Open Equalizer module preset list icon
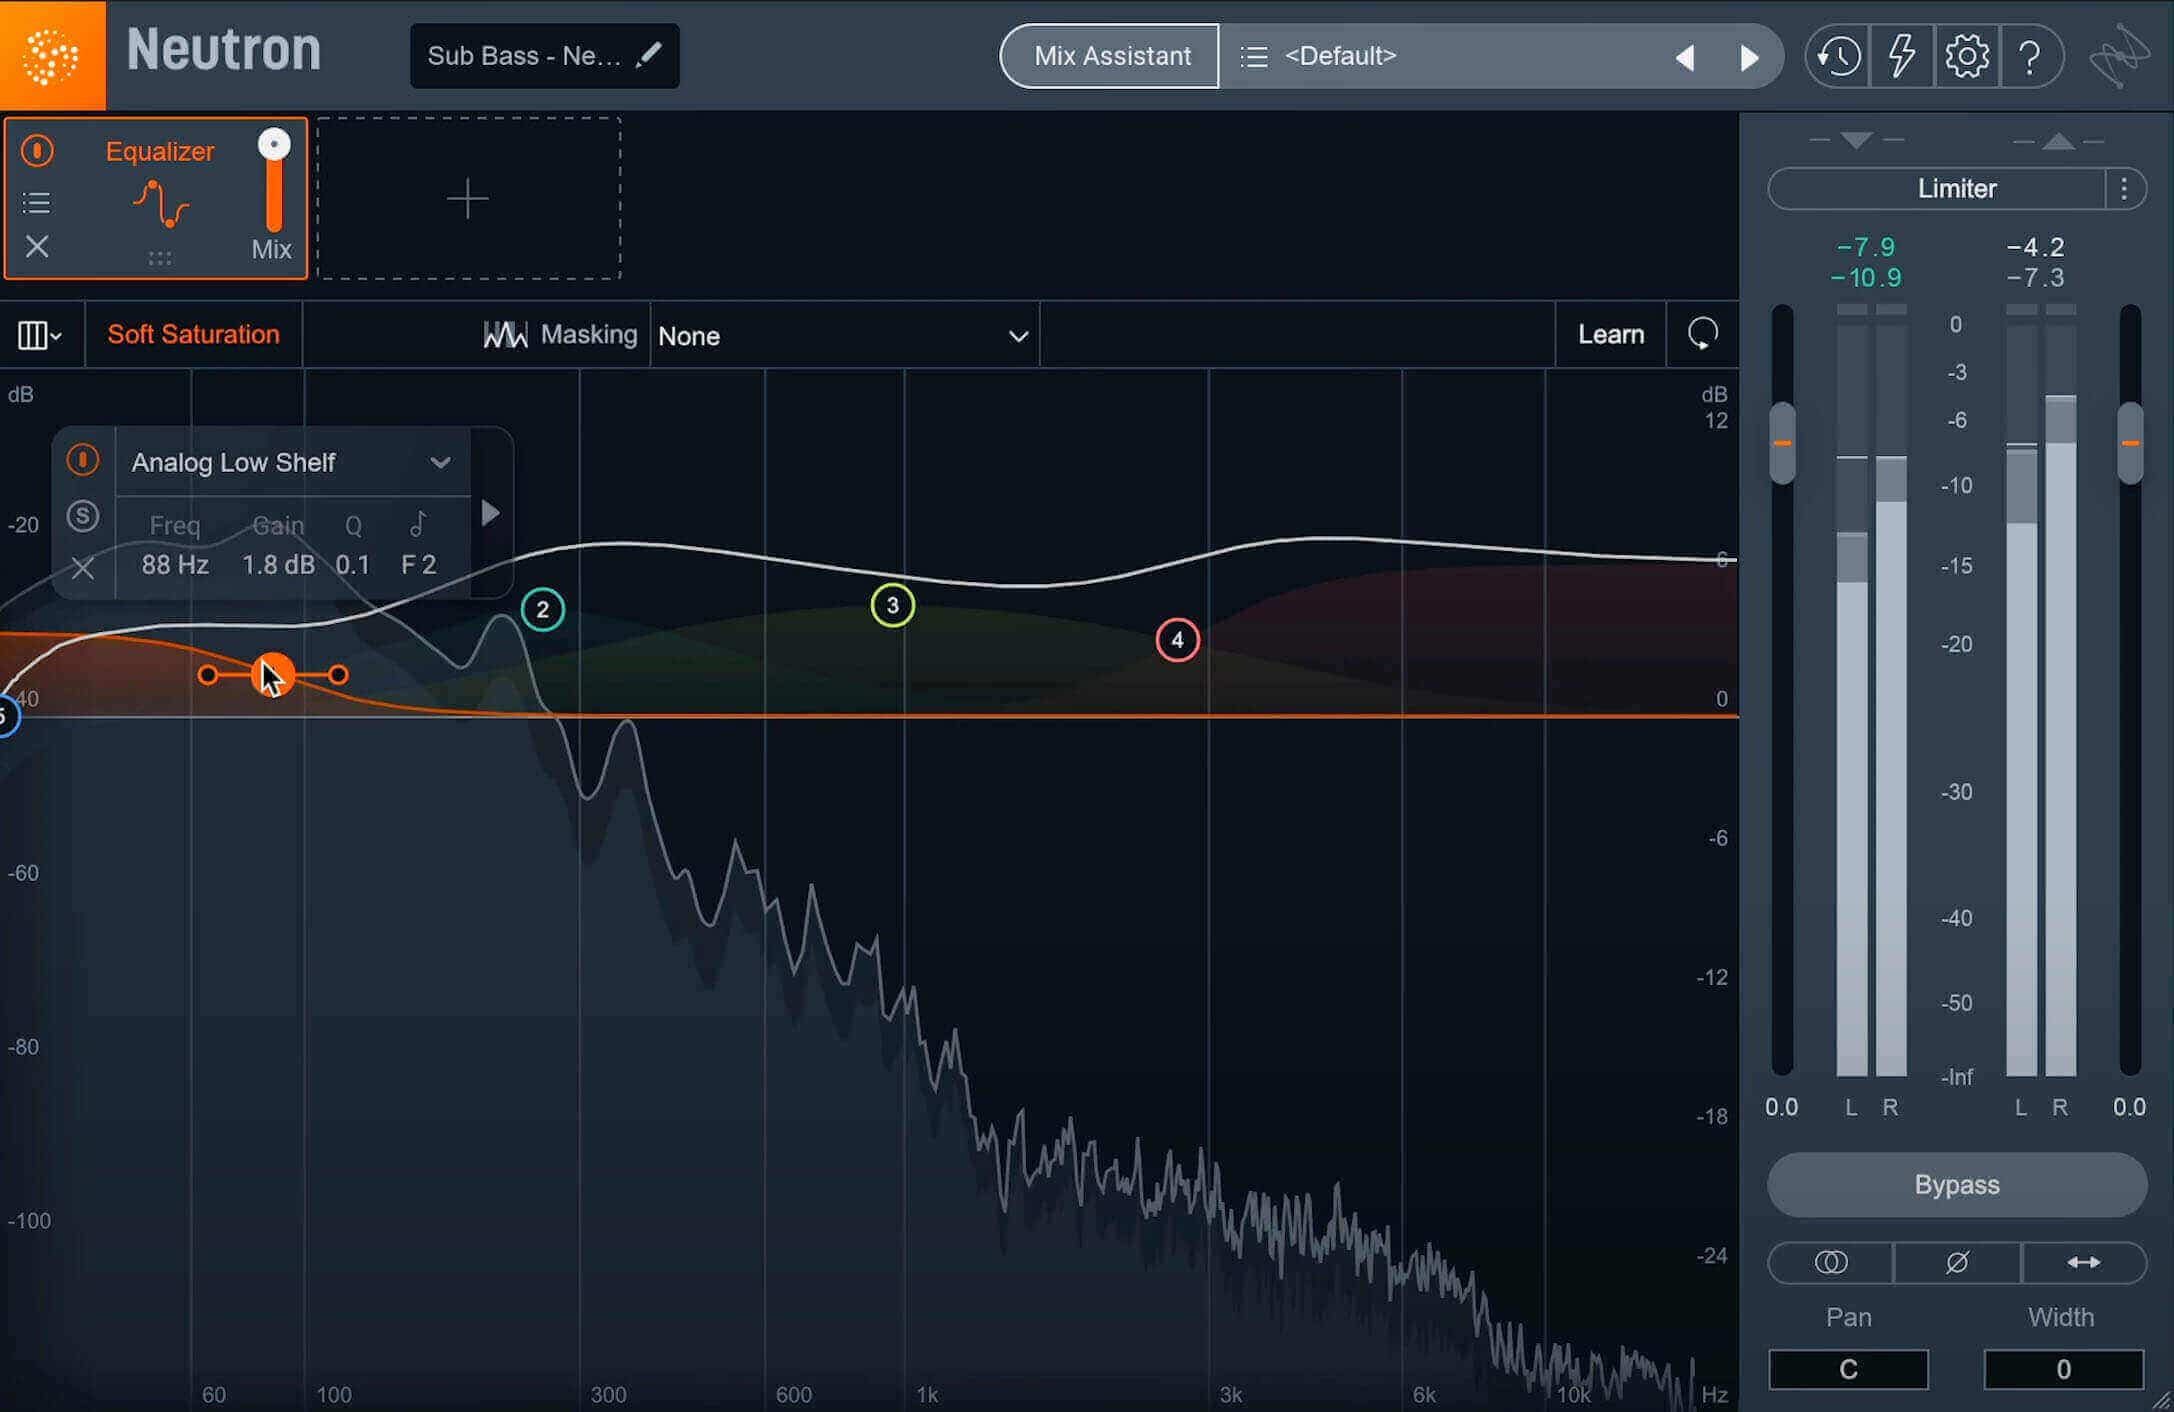The height and width of the screenshot is (1412, 2174). (37, 203)
